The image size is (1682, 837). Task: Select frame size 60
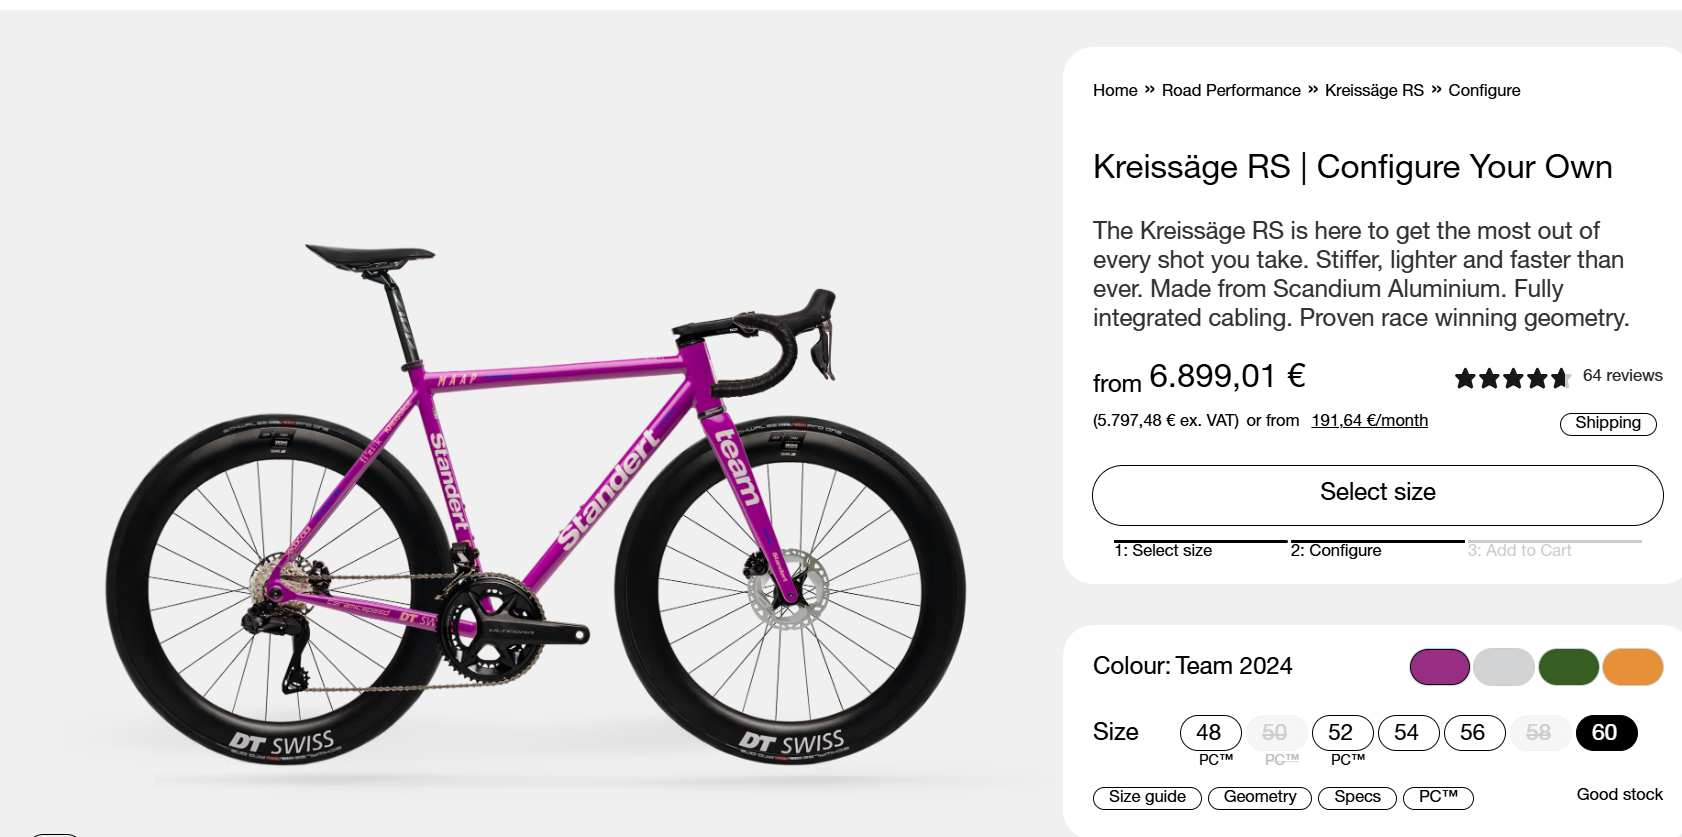1606,733
